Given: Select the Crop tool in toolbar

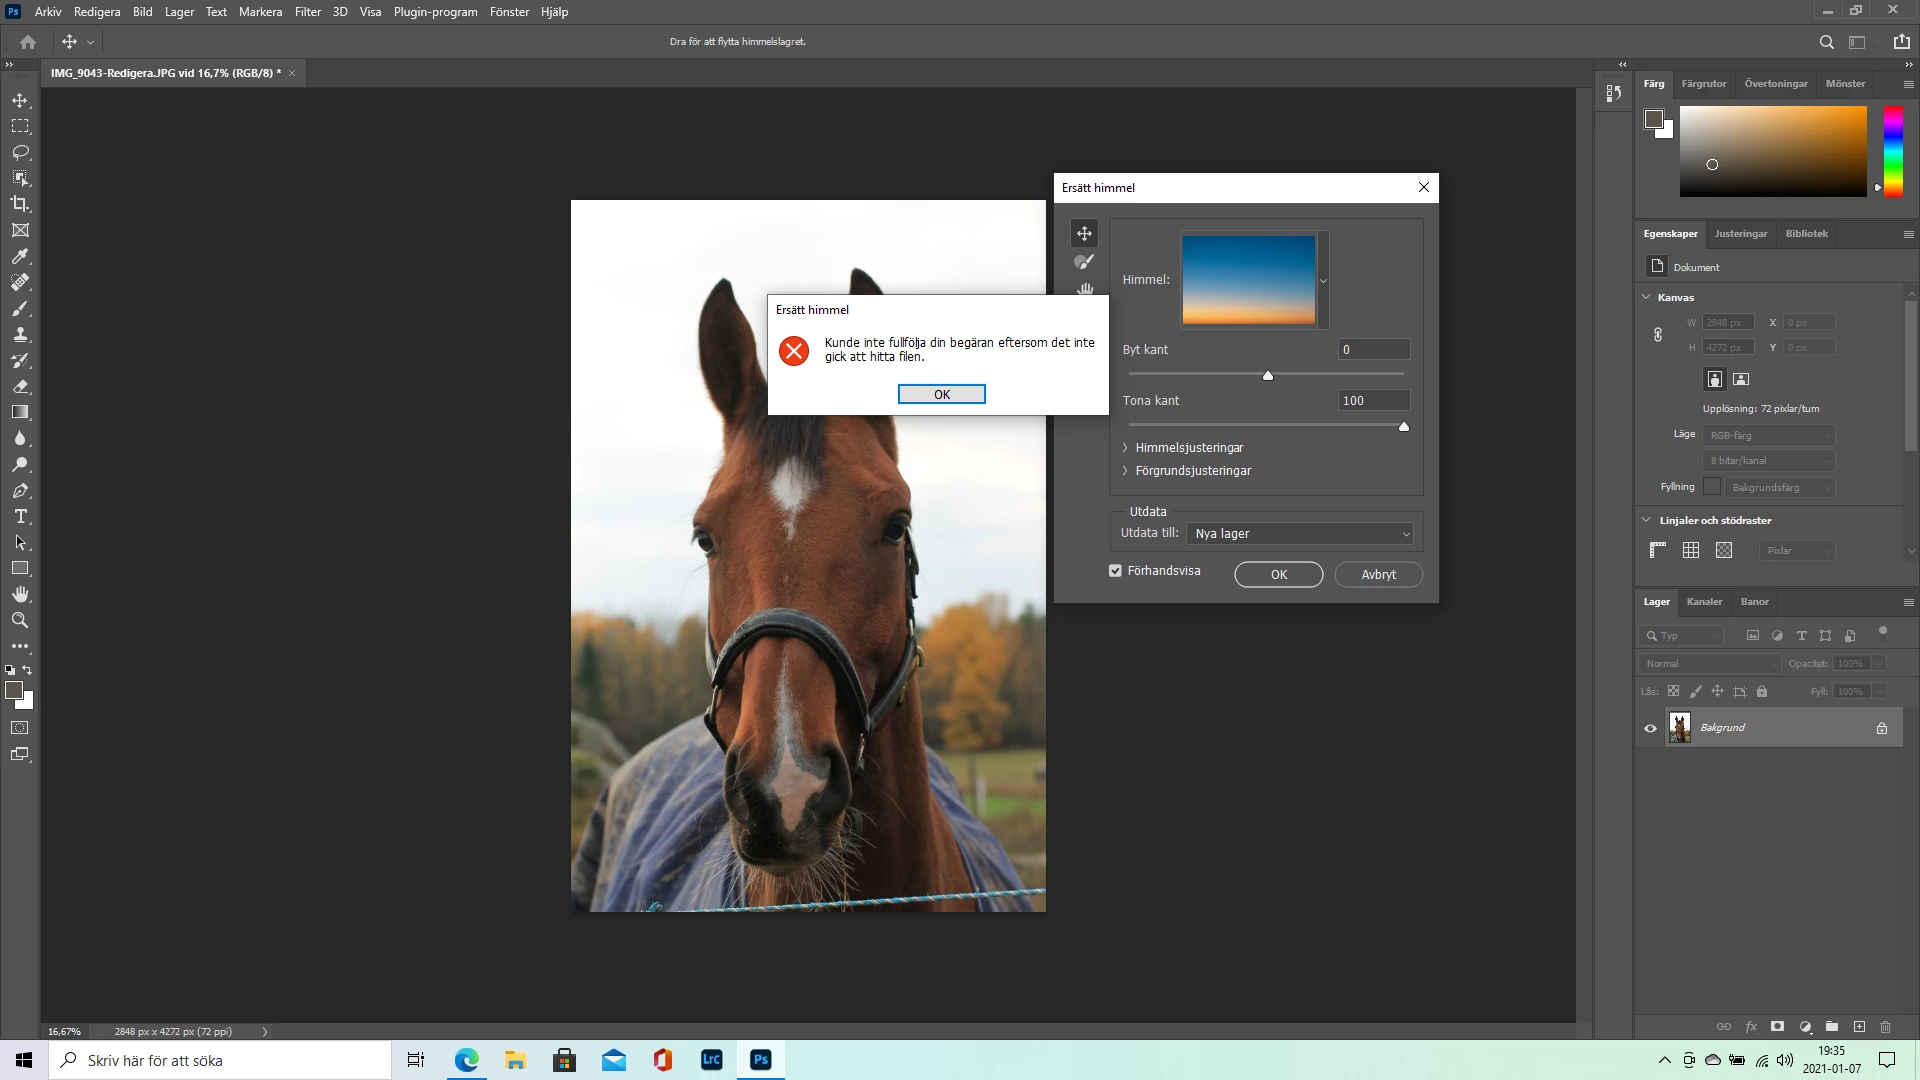Looking at the screenshot, I should click(x=20, y=204).
